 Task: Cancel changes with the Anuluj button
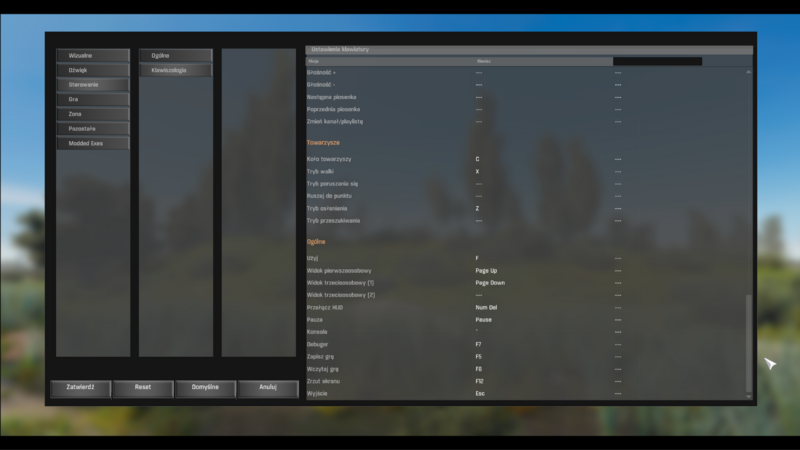coord(267,387)
